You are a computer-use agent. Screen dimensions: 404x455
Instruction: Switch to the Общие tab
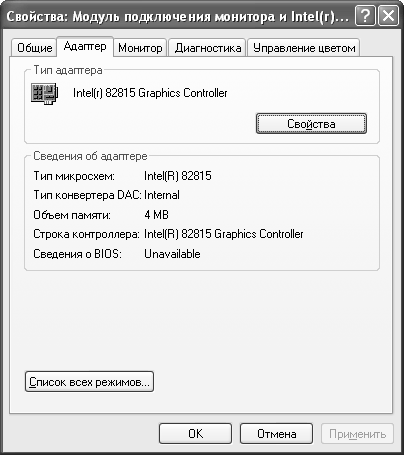coord(35,48)
